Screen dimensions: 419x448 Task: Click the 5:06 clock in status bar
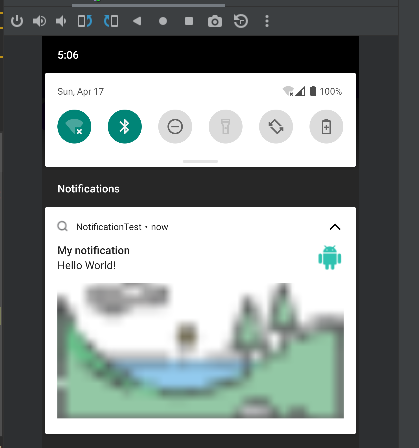tap(68, 55)
